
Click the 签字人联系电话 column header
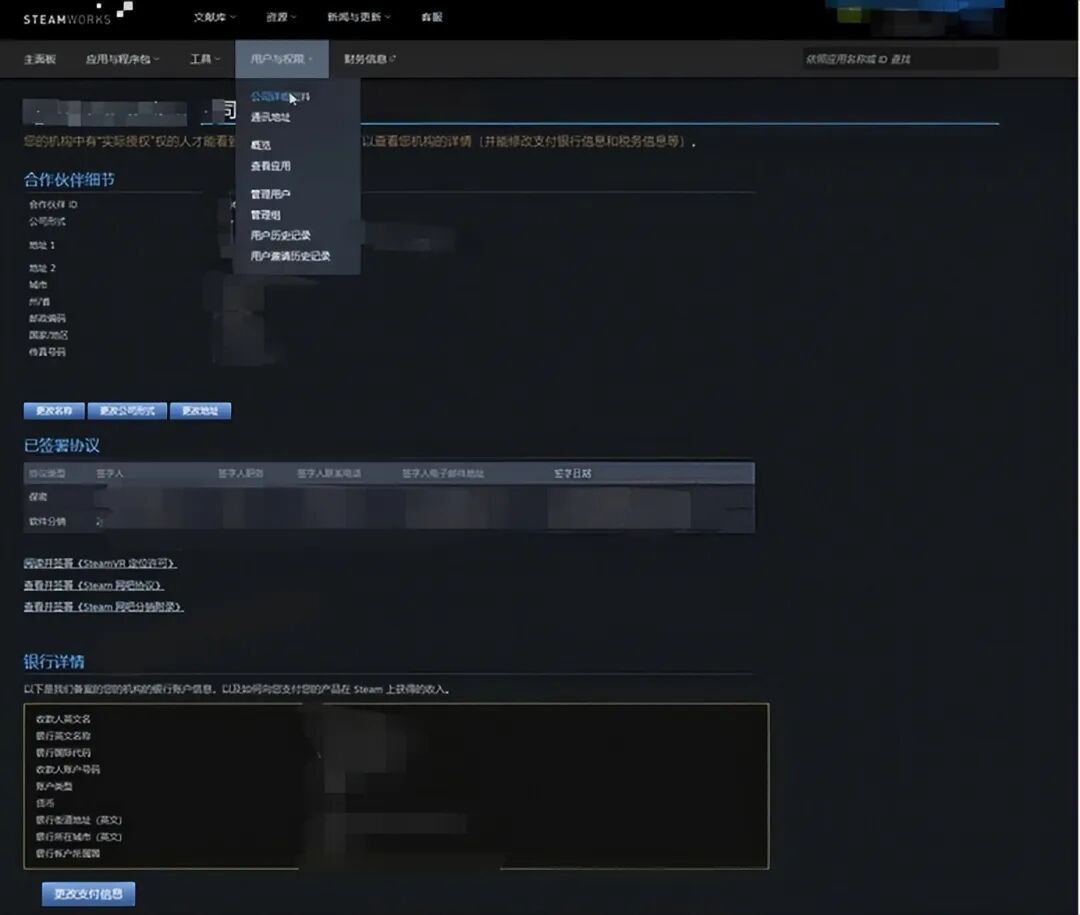329,473
